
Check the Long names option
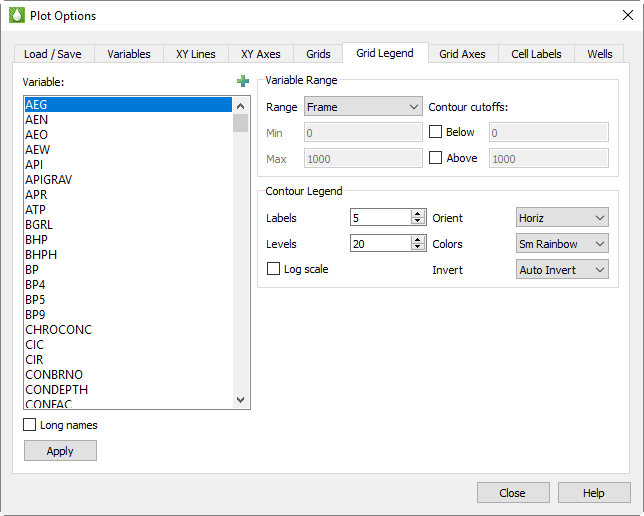pos(30,425)
